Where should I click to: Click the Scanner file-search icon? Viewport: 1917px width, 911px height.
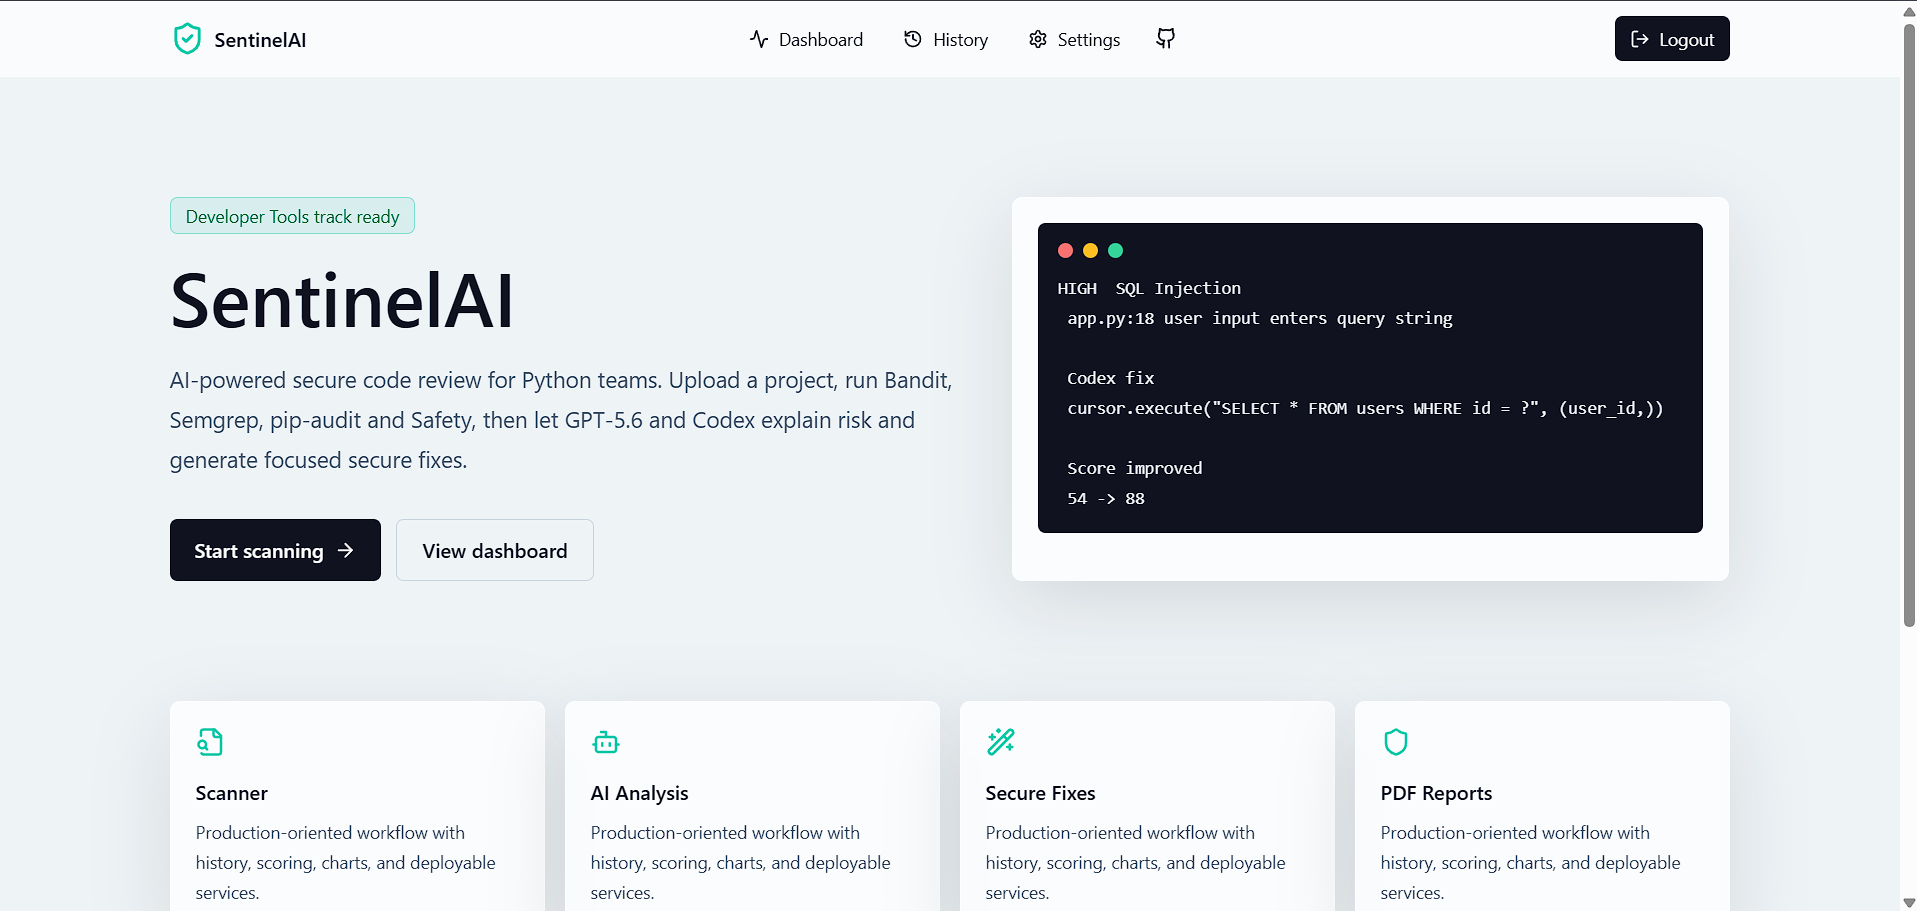pos(210,742)
